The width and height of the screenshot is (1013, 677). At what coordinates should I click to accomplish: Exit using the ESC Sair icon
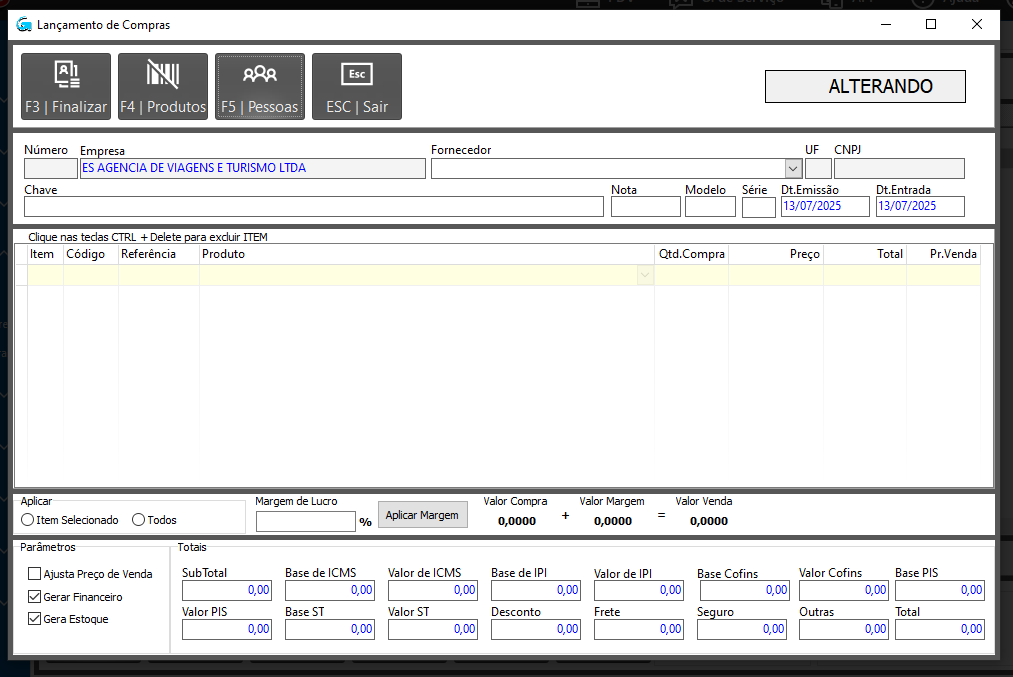(x=357, y=86)
